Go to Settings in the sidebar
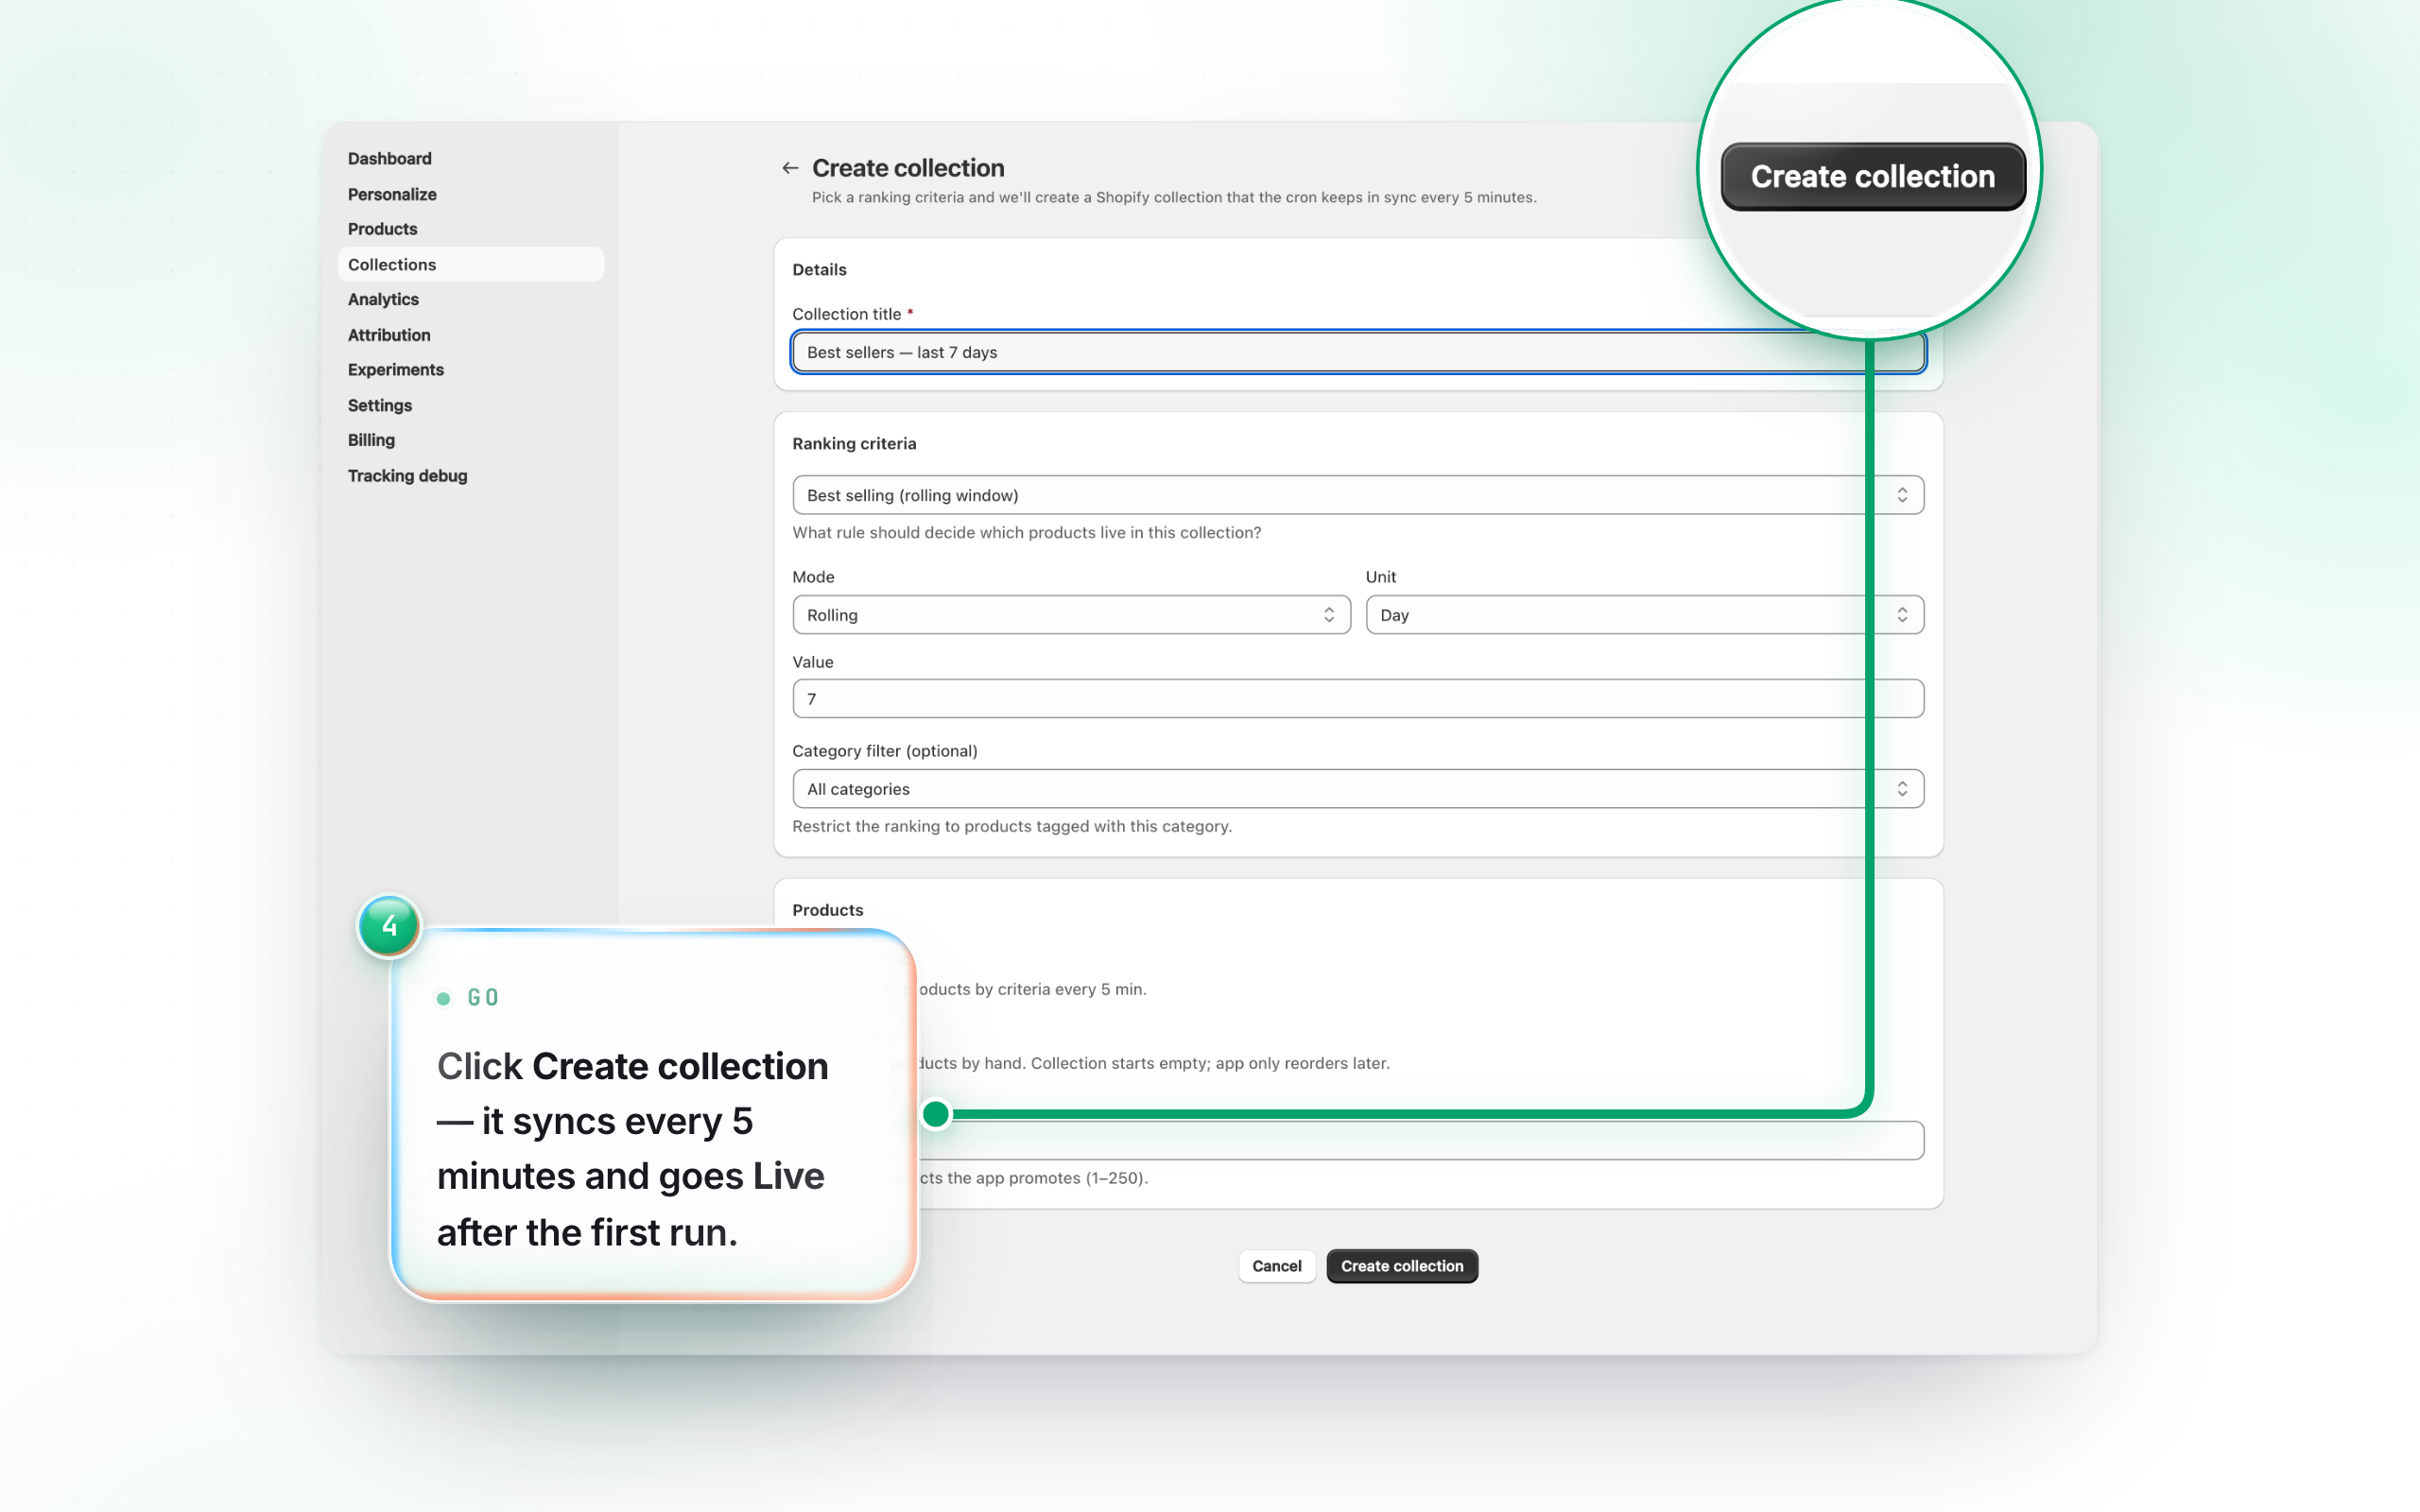 [380, 405]
